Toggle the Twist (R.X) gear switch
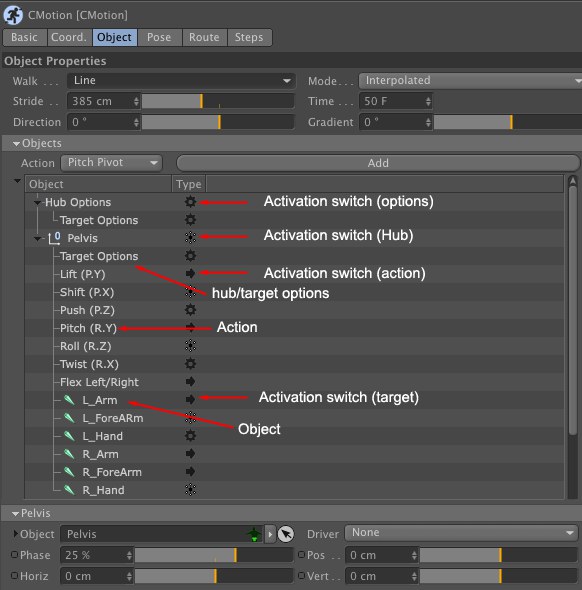582x590 pixels. pyautogui.click(x=190, y=364)
